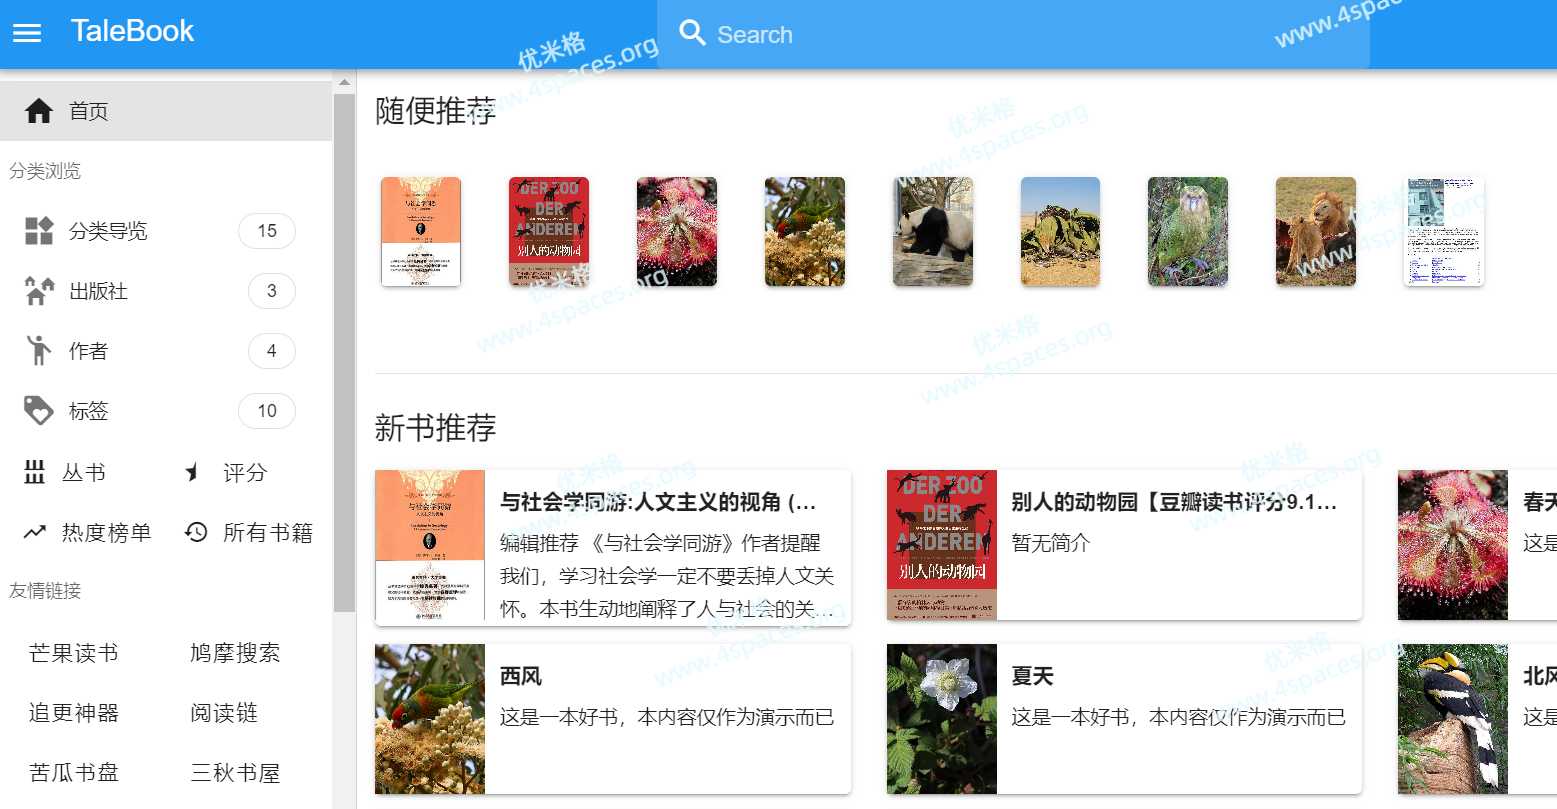
Task: Click the 丛书 series icon
Action: pyautogui.click(x=35, y=473)
